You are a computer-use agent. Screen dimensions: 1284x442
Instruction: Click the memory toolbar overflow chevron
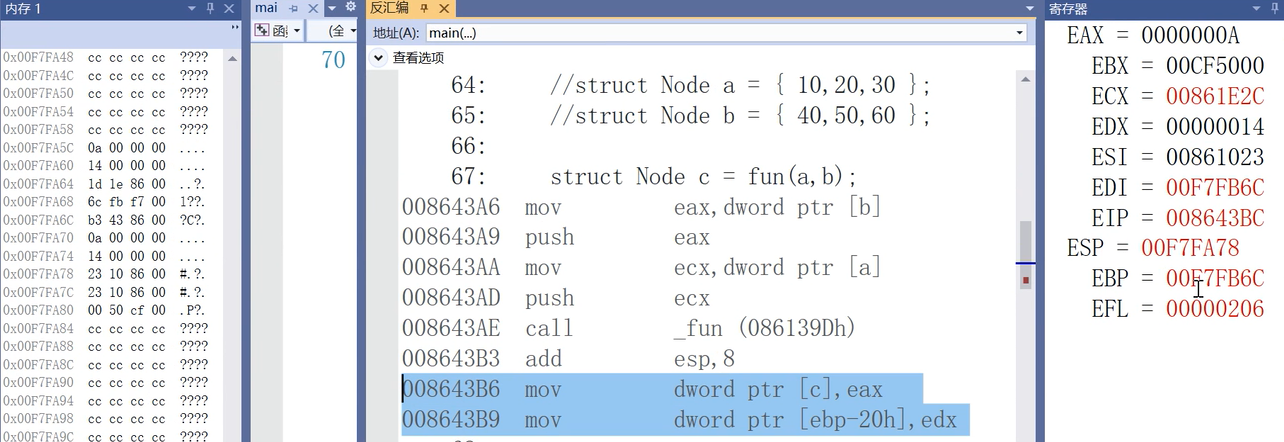coord(235,28)
